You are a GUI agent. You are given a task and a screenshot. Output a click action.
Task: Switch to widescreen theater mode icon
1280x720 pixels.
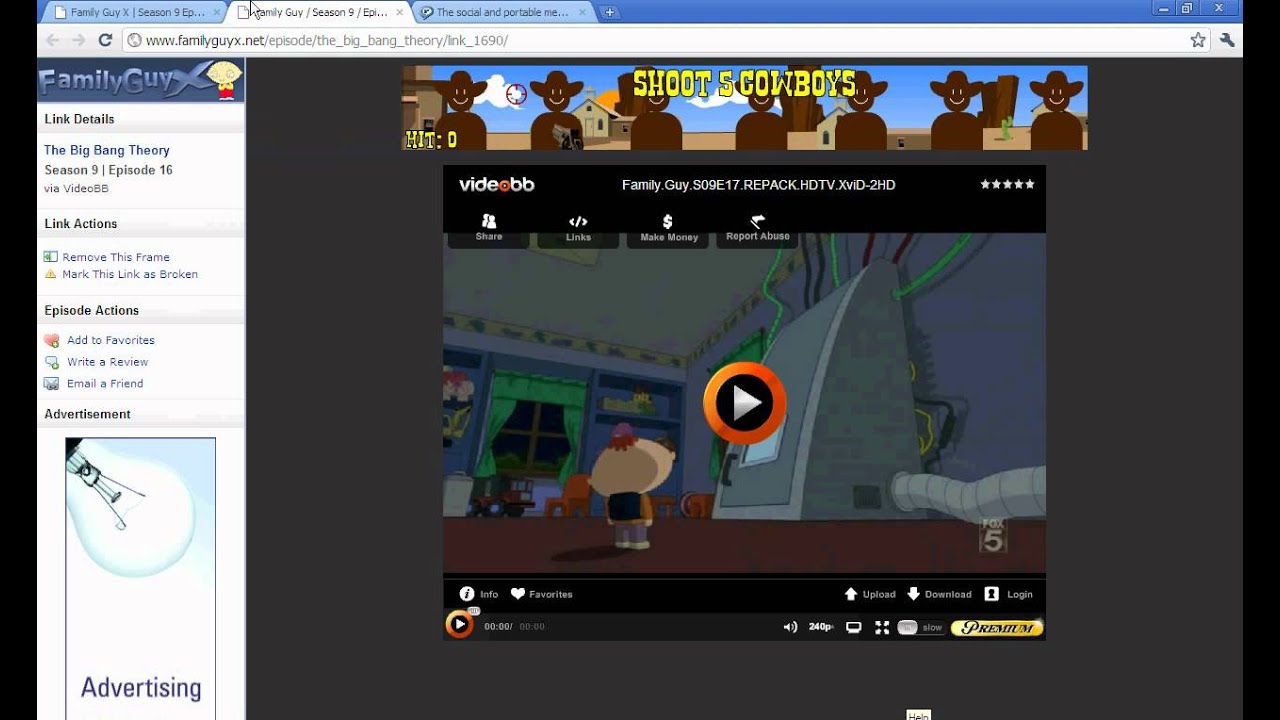(x=854, y=627)
